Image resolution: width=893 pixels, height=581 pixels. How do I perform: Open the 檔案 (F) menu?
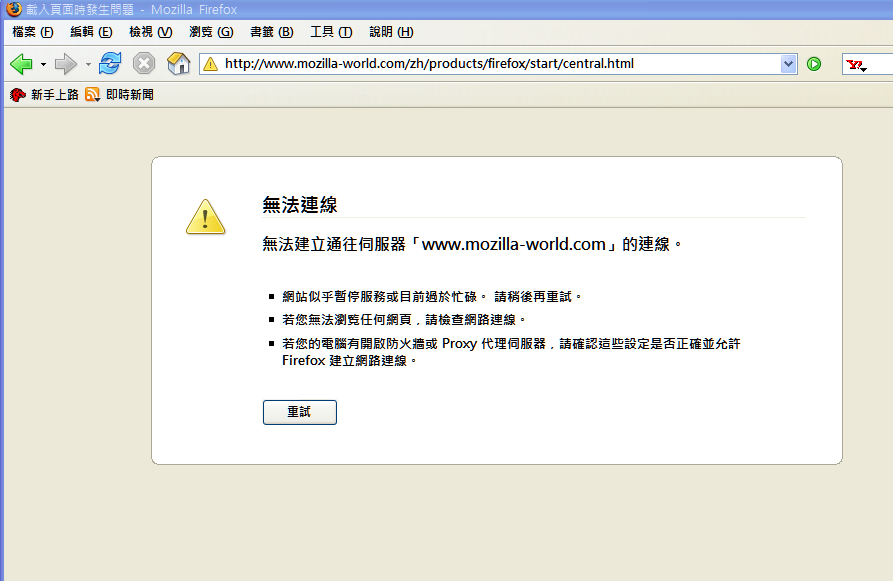tap(33, 32)
